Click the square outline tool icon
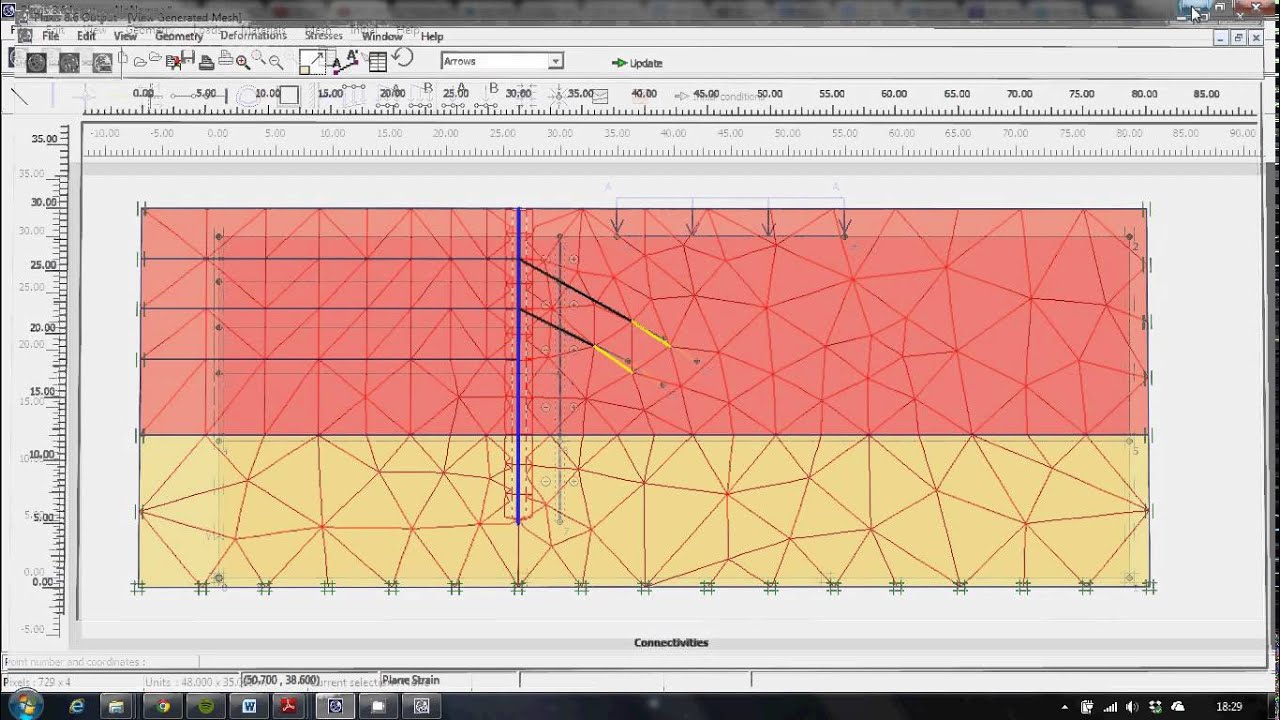Screen dimensions: 1280x720 (x=289, y=95)
